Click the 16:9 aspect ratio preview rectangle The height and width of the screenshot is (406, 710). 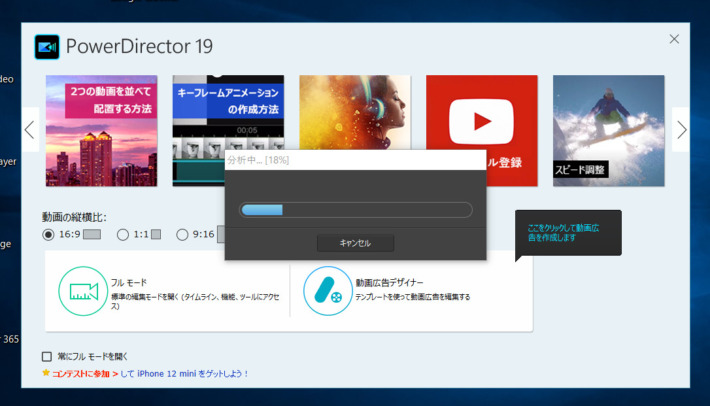[x=92, y=235]
